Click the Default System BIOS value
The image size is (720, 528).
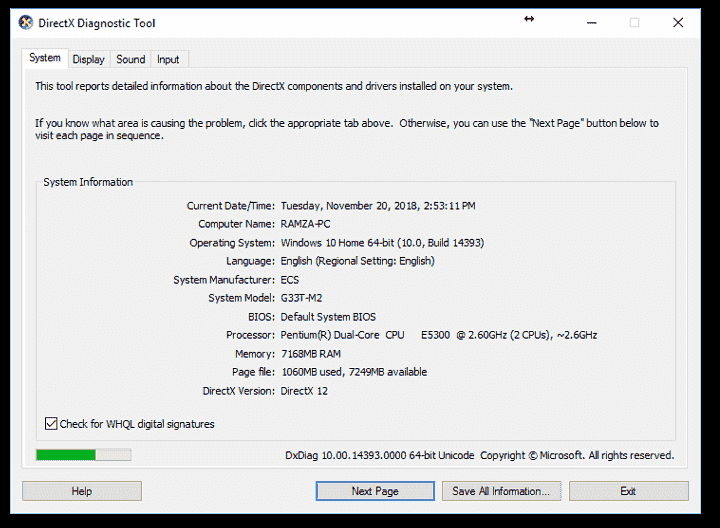[328, 317]
